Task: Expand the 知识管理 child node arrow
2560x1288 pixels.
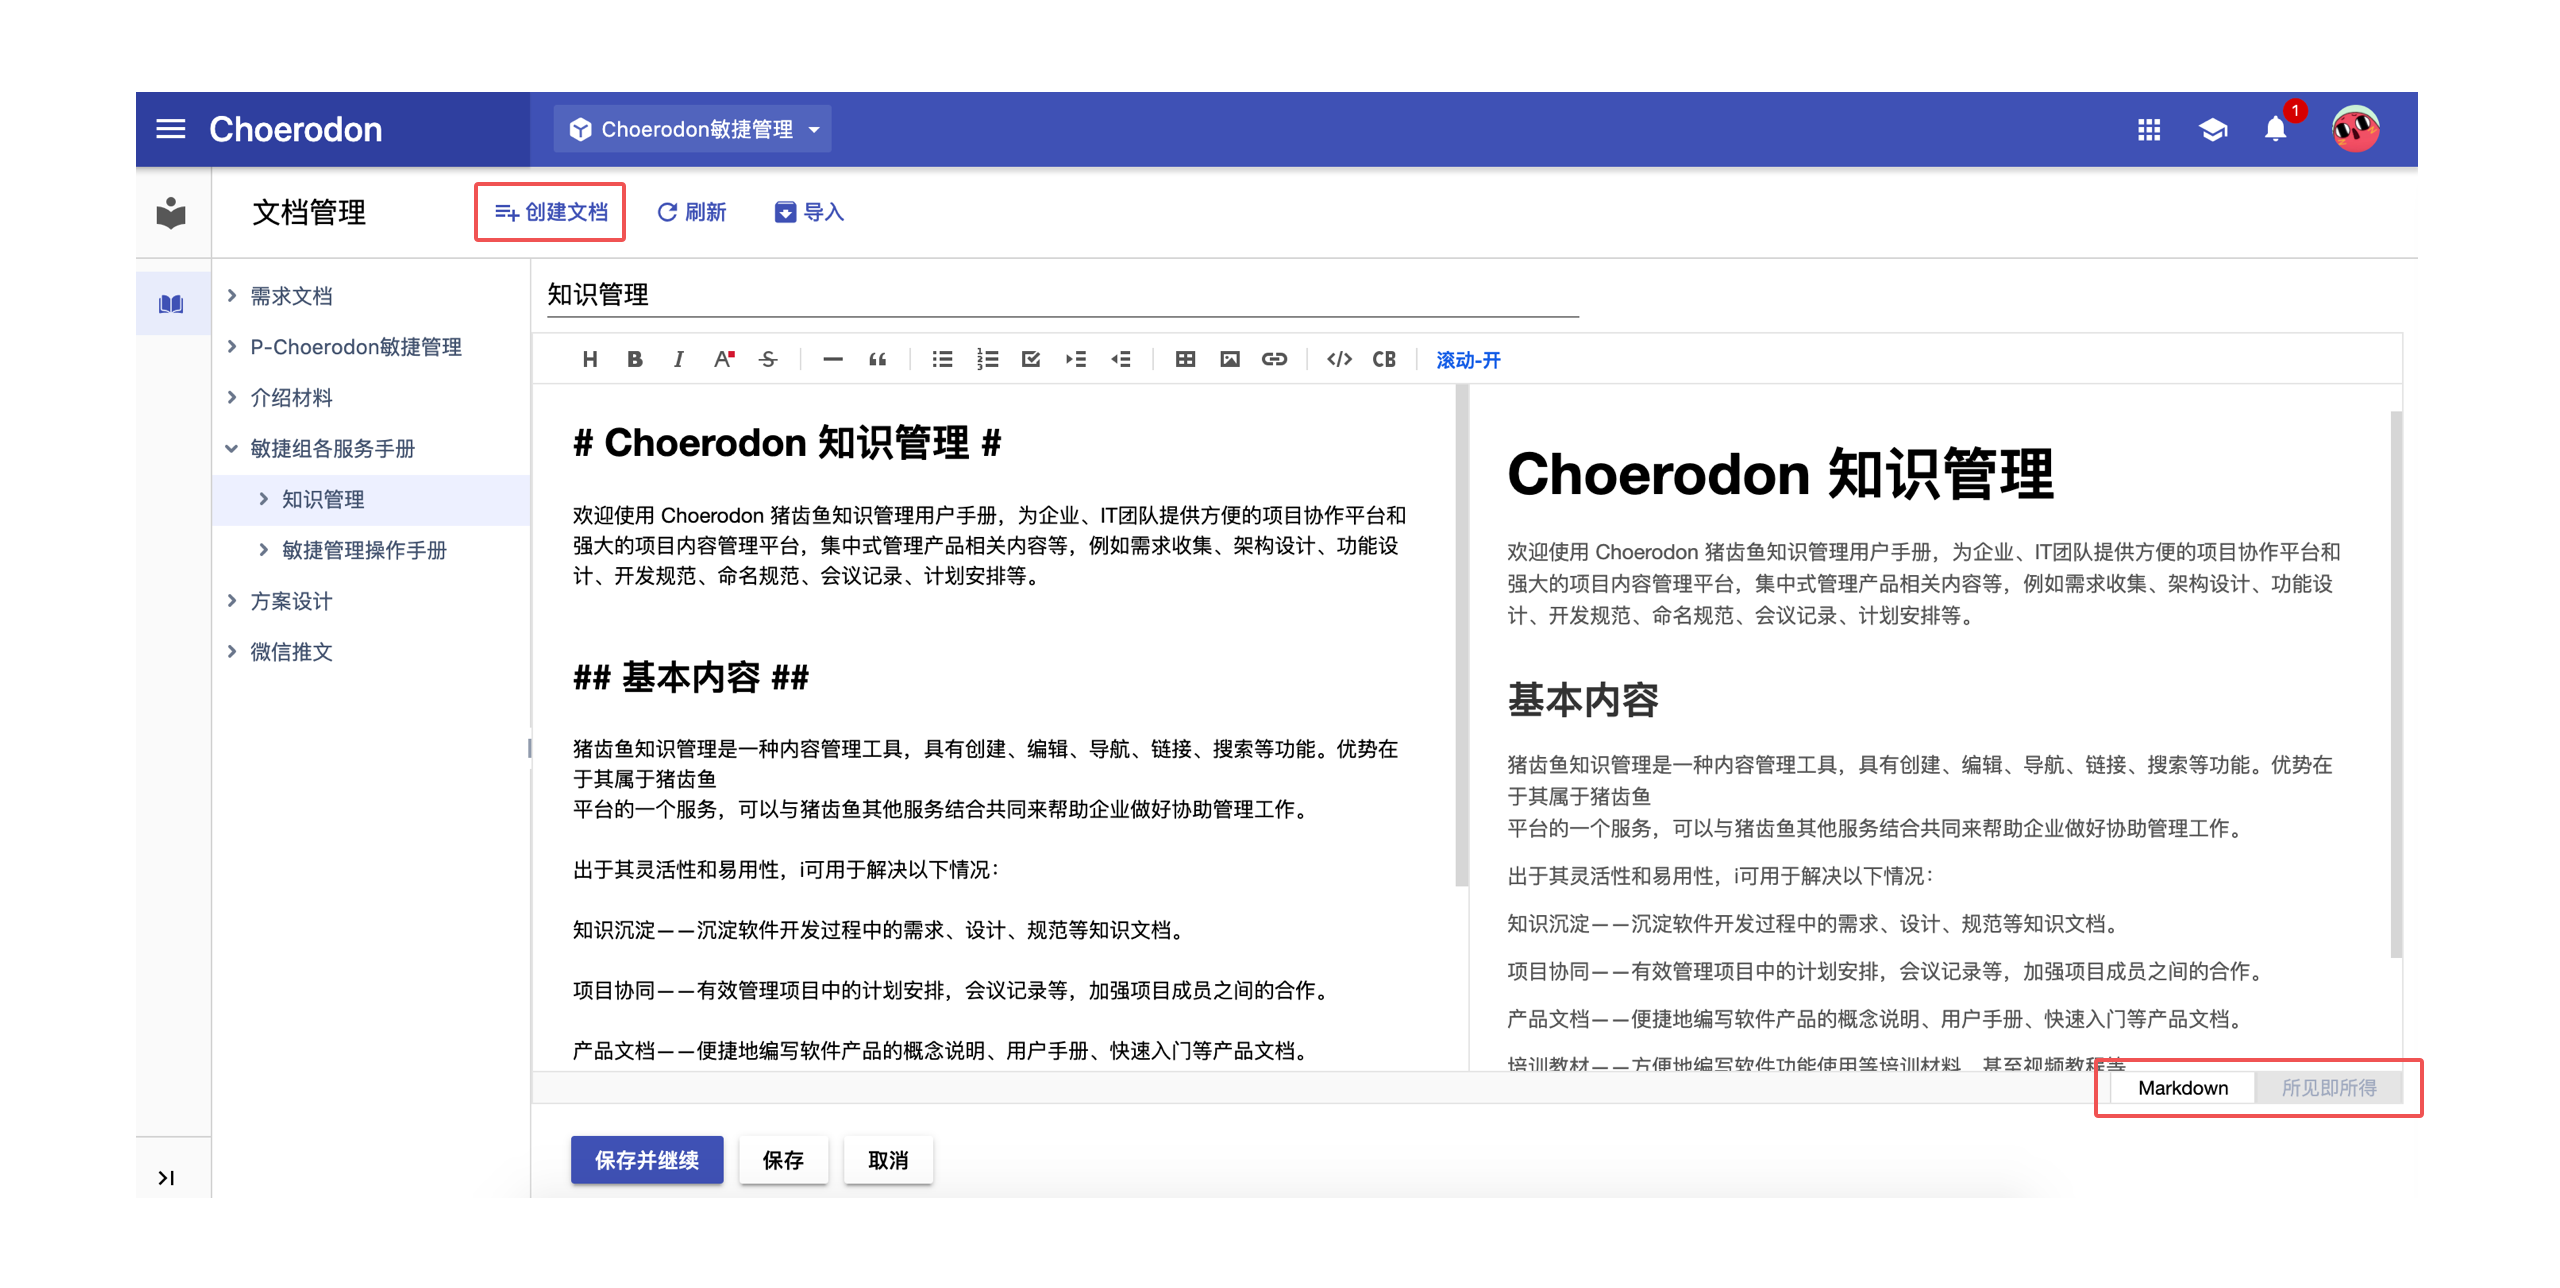Action: click(x=264, y=498)
